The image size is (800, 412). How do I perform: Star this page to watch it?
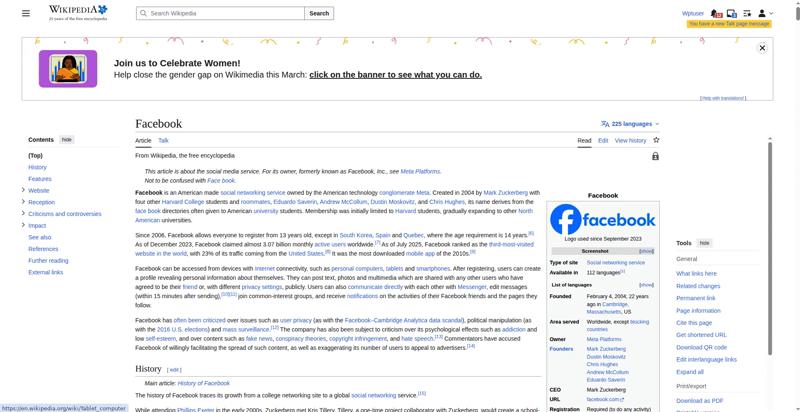(x=656, y=140)
